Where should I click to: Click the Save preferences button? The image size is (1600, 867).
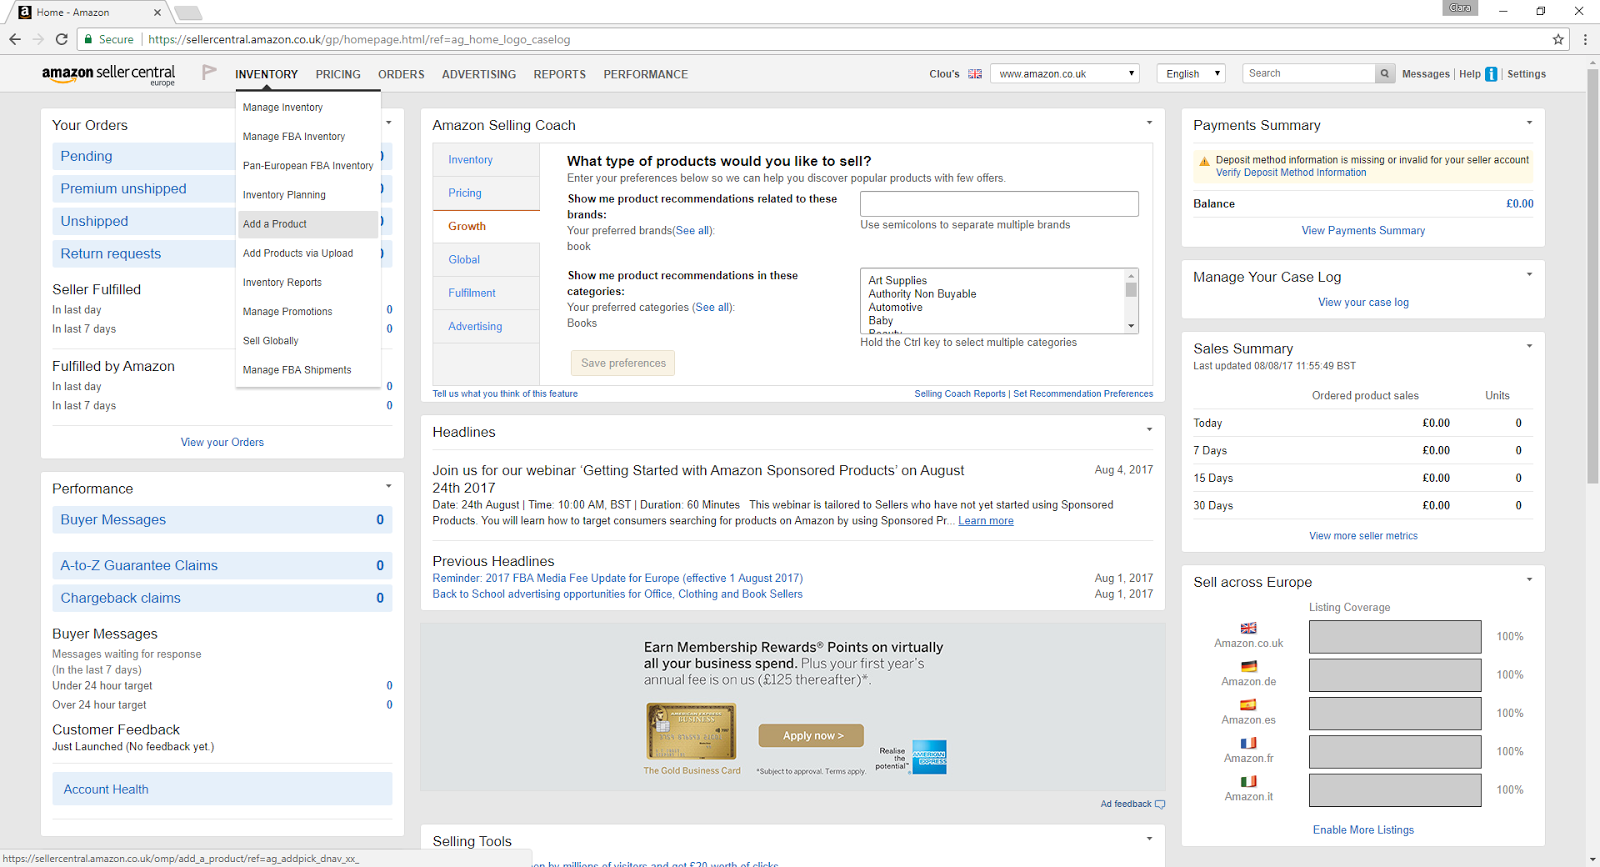[x=623, y=363]
